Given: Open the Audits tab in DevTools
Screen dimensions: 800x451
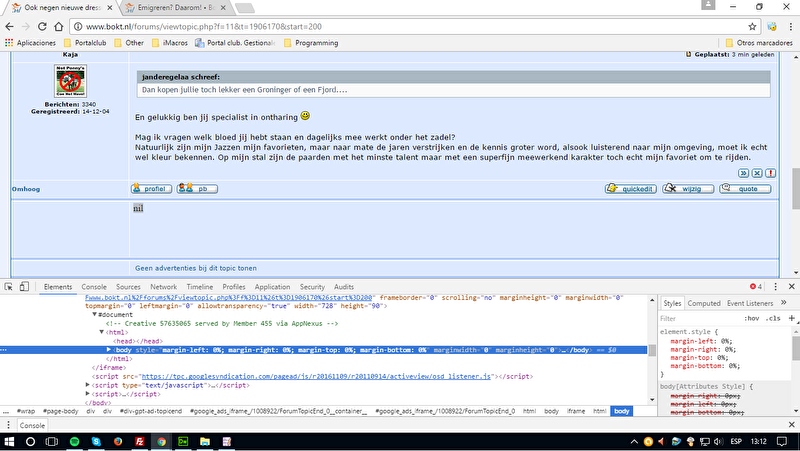Looking at the screenshot, I should point(344,287).
